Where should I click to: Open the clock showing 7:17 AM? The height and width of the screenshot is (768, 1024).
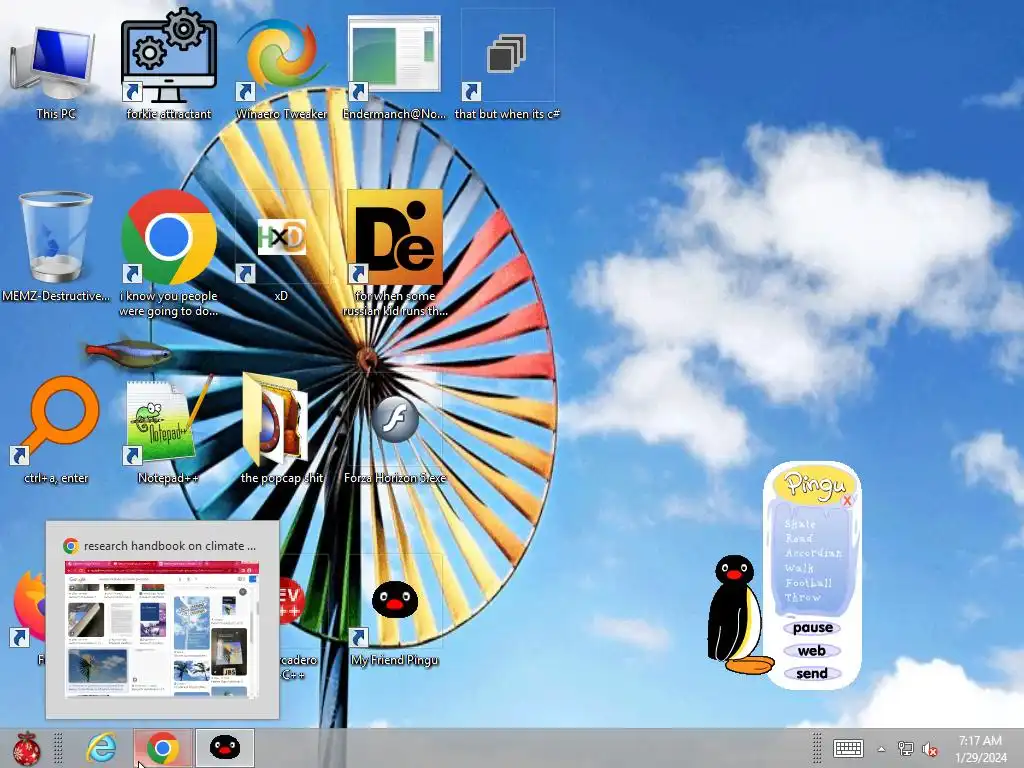(x=980, y=749)
